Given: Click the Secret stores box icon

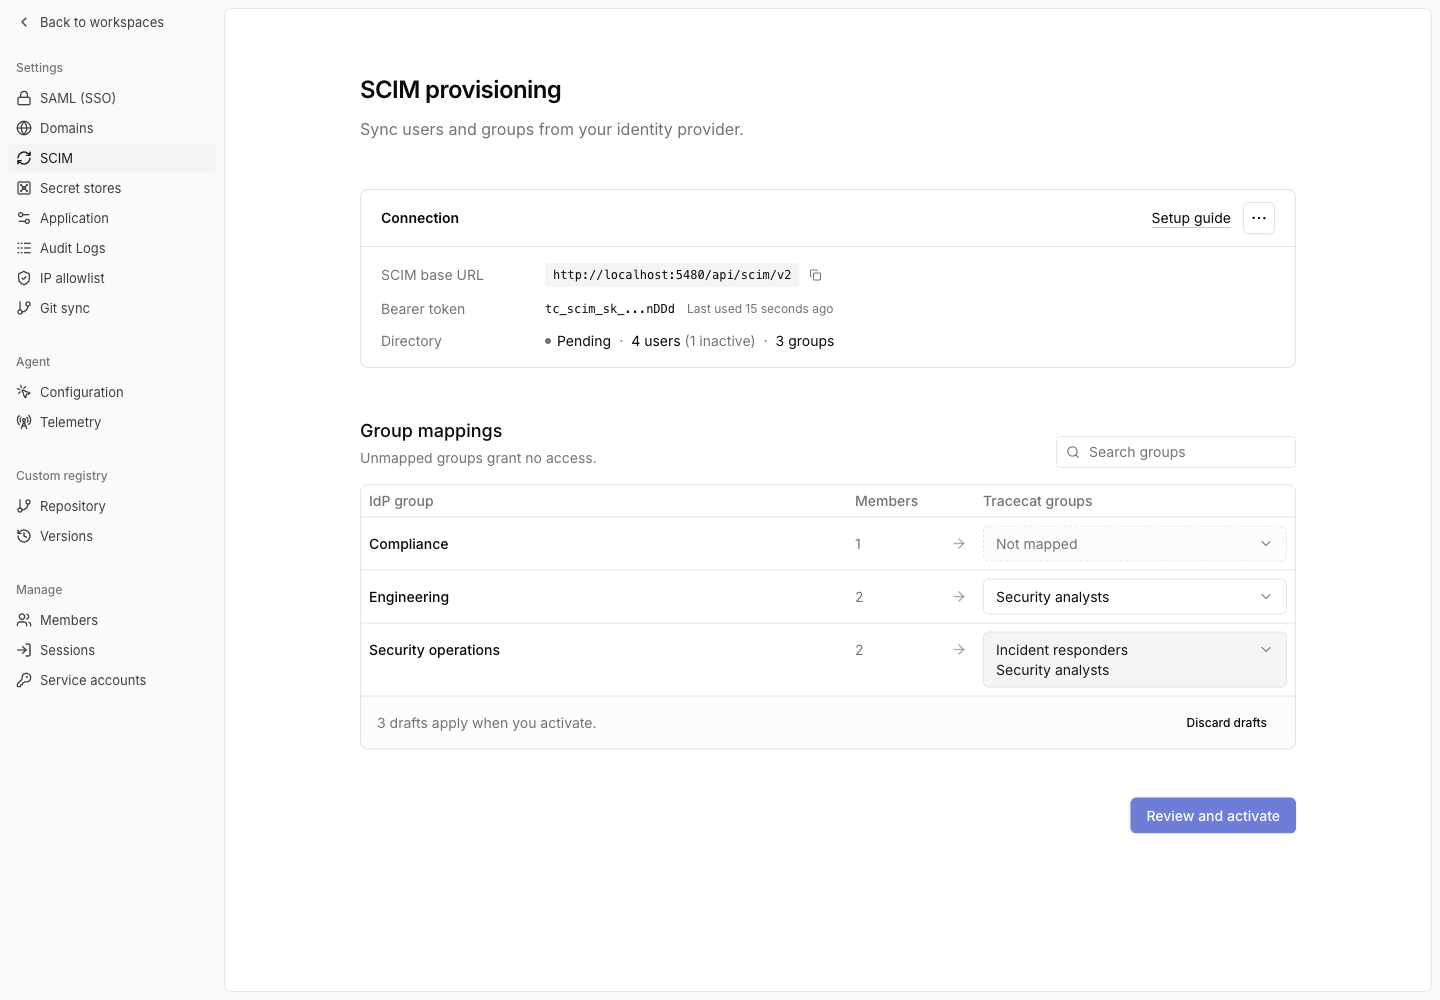Looking at the screenshot, I should [24, 188].
